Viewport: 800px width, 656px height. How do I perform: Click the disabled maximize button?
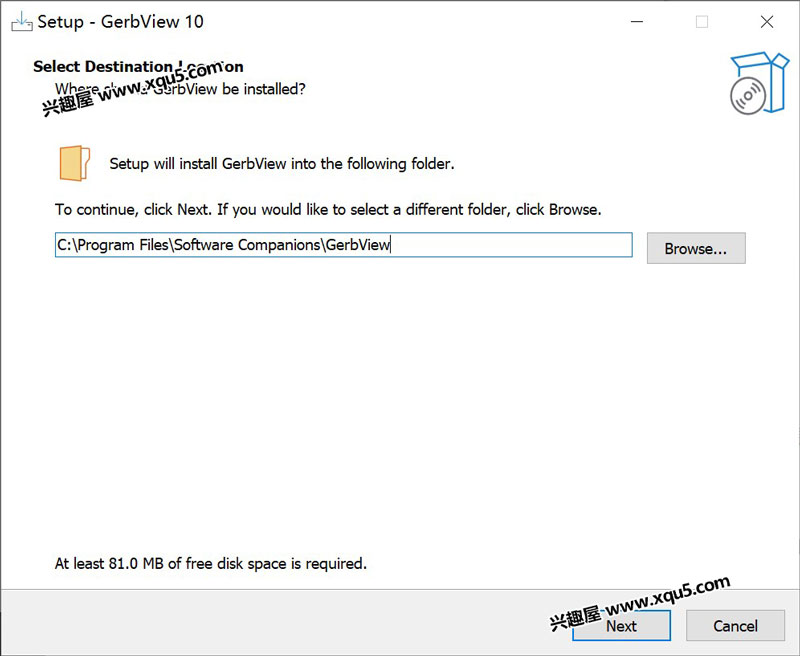pos(702,22)
